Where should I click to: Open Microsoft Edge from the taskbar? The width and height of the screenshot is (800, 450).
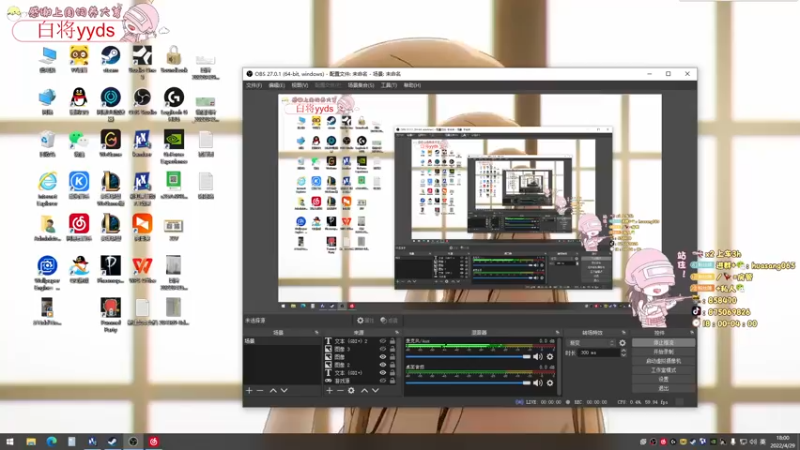click(x=52, y=441)
